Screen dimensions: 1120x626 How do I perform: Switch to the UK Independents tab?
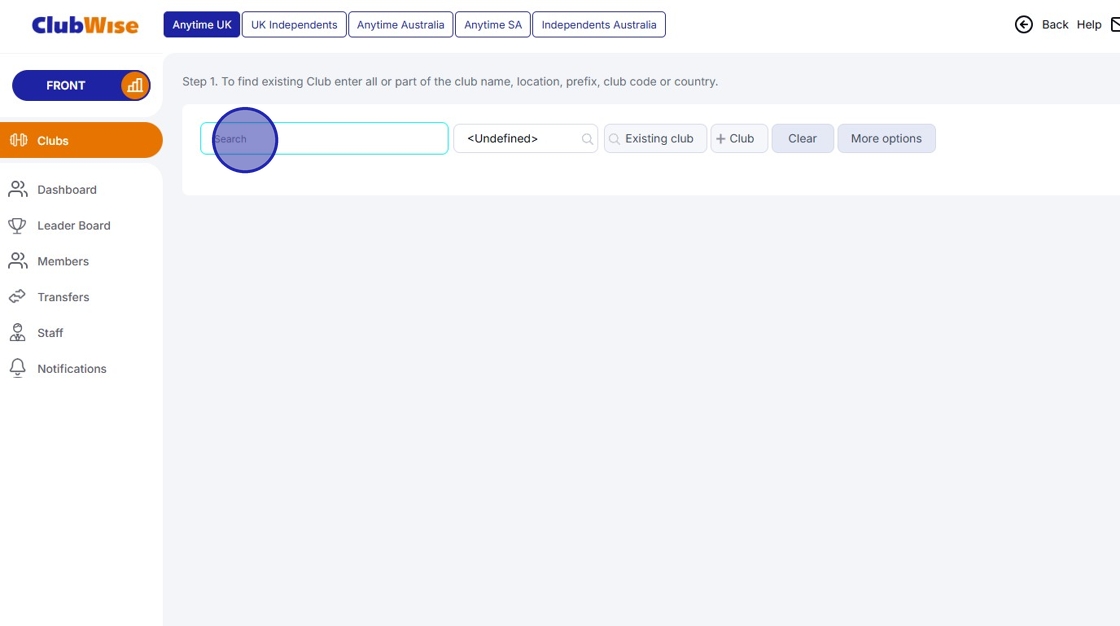point(293,24)
